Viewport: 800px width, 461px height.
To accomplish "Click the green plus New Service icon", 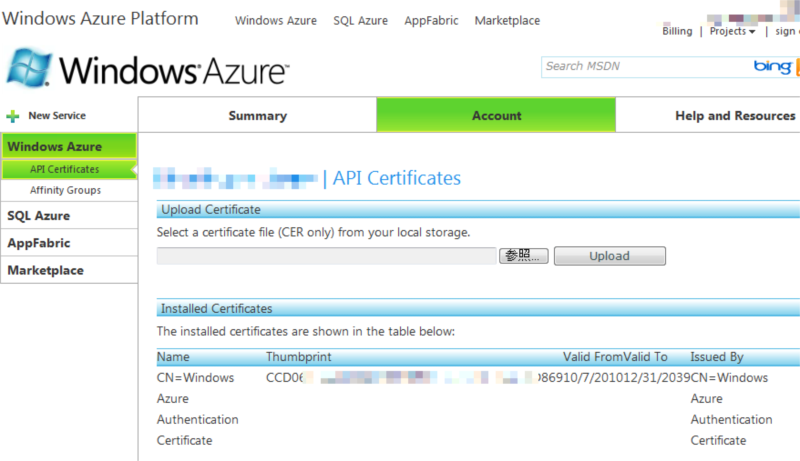I will (13, 116).
